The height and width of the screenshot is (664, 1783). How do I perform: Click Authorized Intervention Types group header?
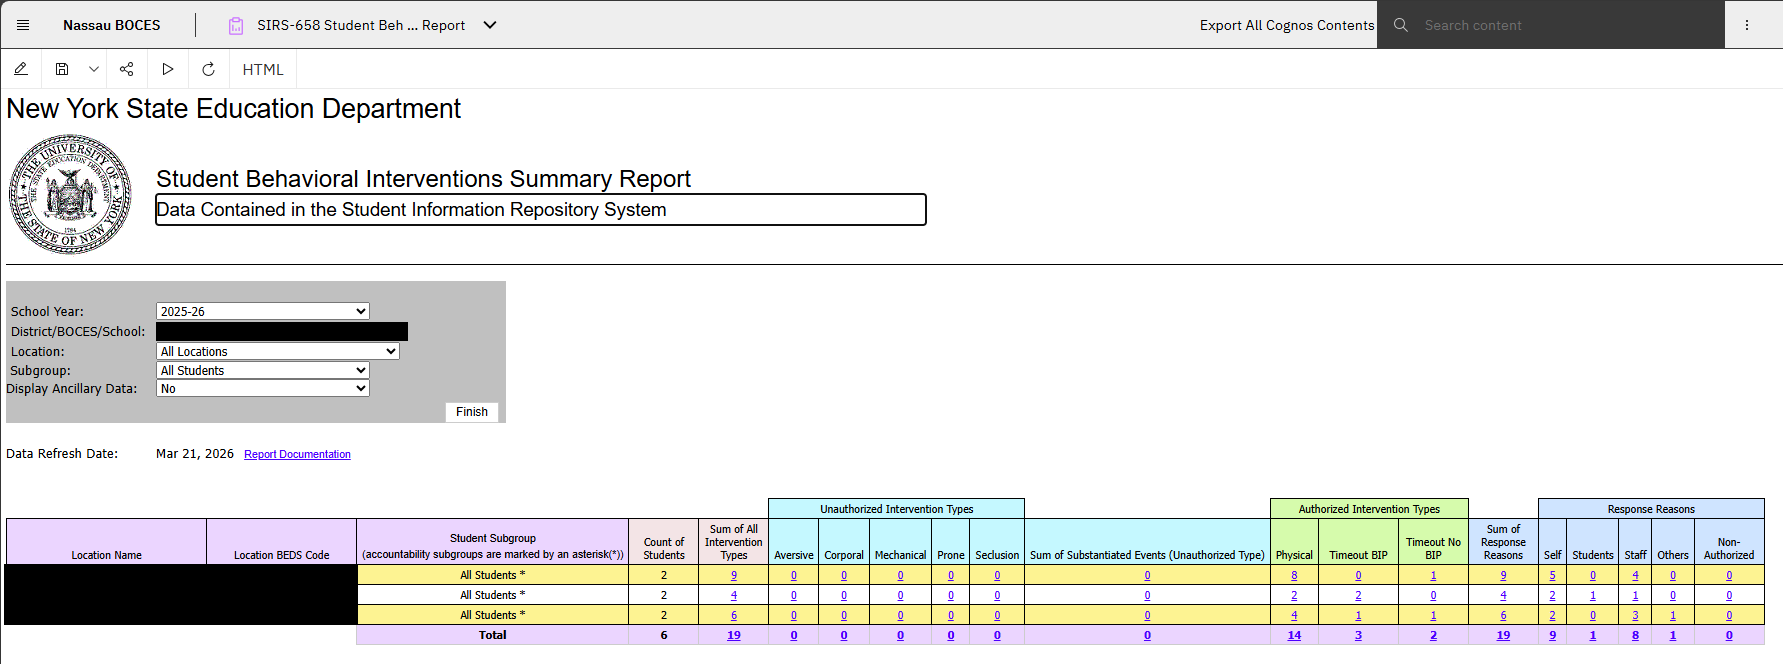tap(1369, 509)
